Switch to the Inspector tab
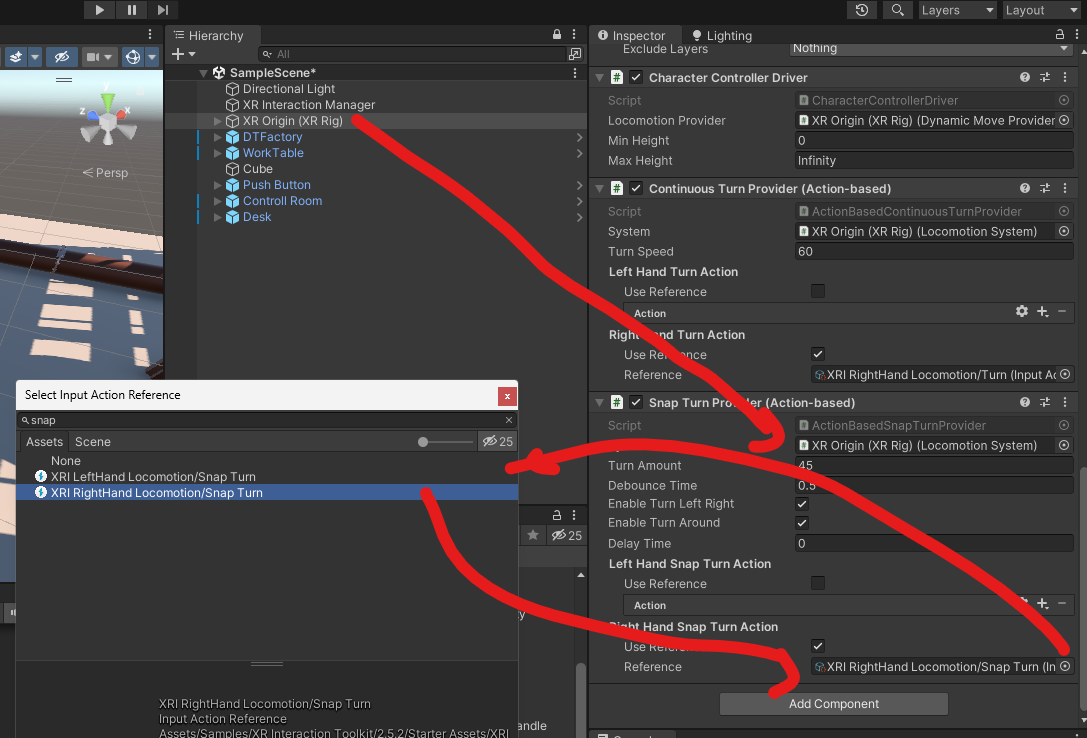The height and width of the screenshot is (738, 1087). coord(631,35)
